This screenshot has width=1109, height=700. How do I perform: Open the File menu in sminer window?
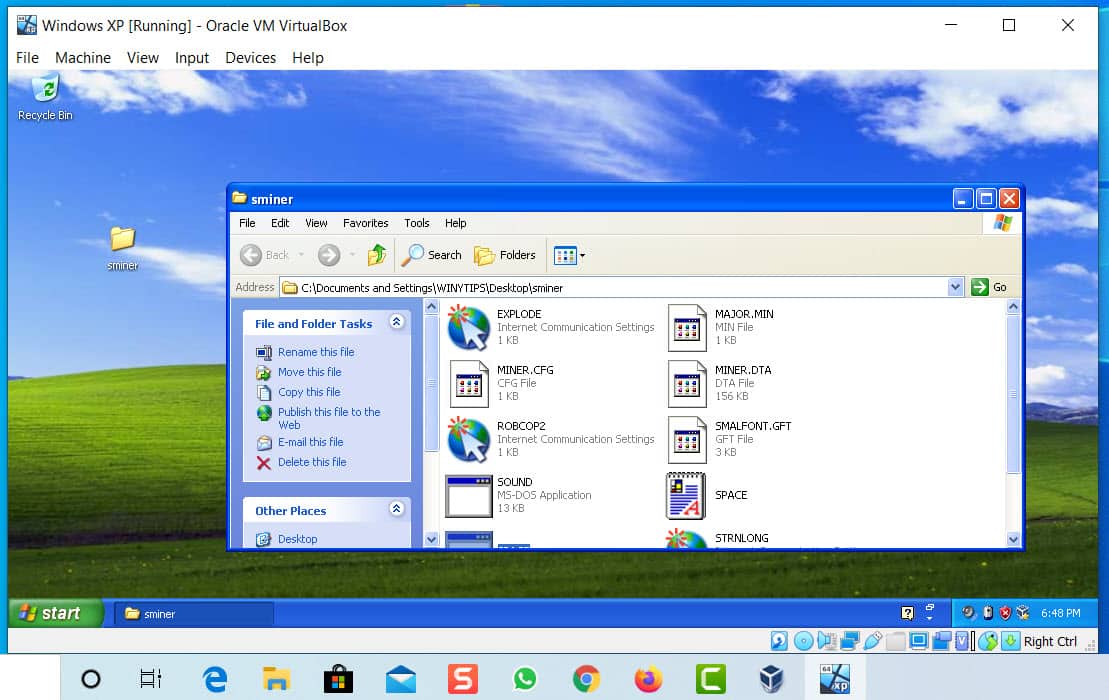pyautogui.click(x=247, y=223)
